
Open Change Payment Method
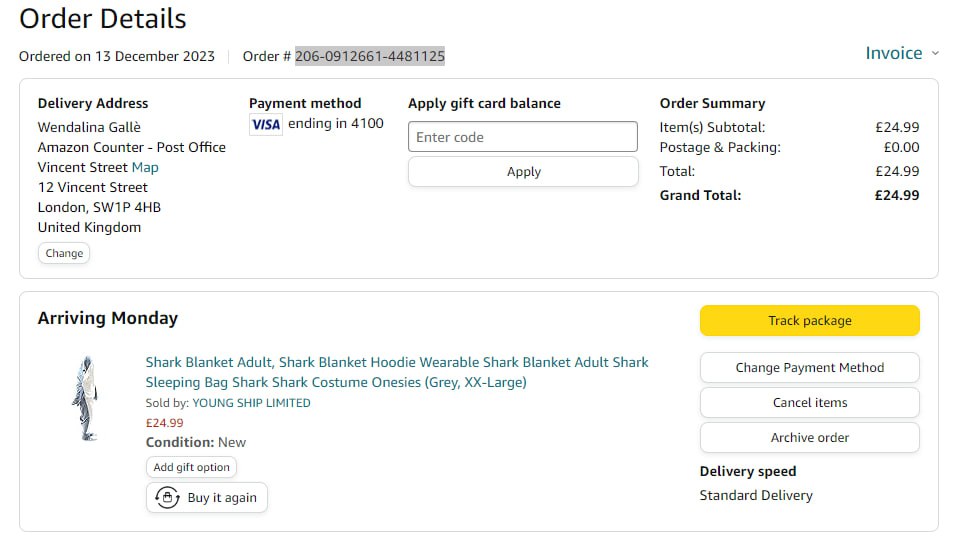(809, 367)
